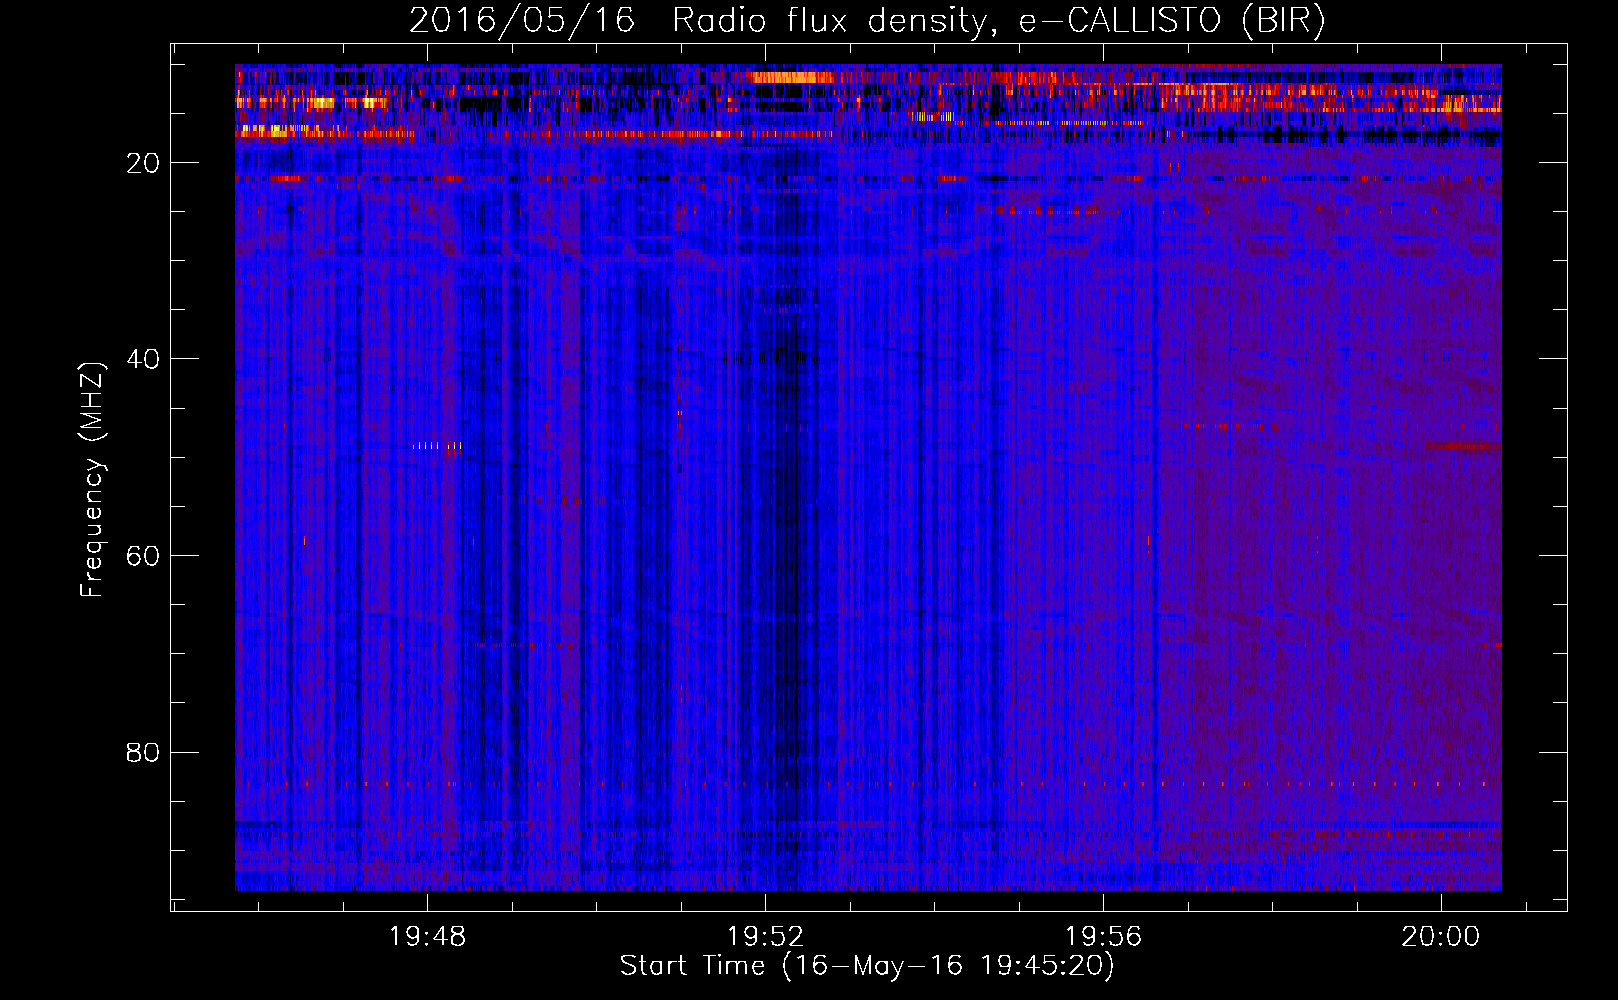The height and width of the screenshot is (1000, 1618).
Task: Click the '60' frequency tick label
Action: point(143,557)
